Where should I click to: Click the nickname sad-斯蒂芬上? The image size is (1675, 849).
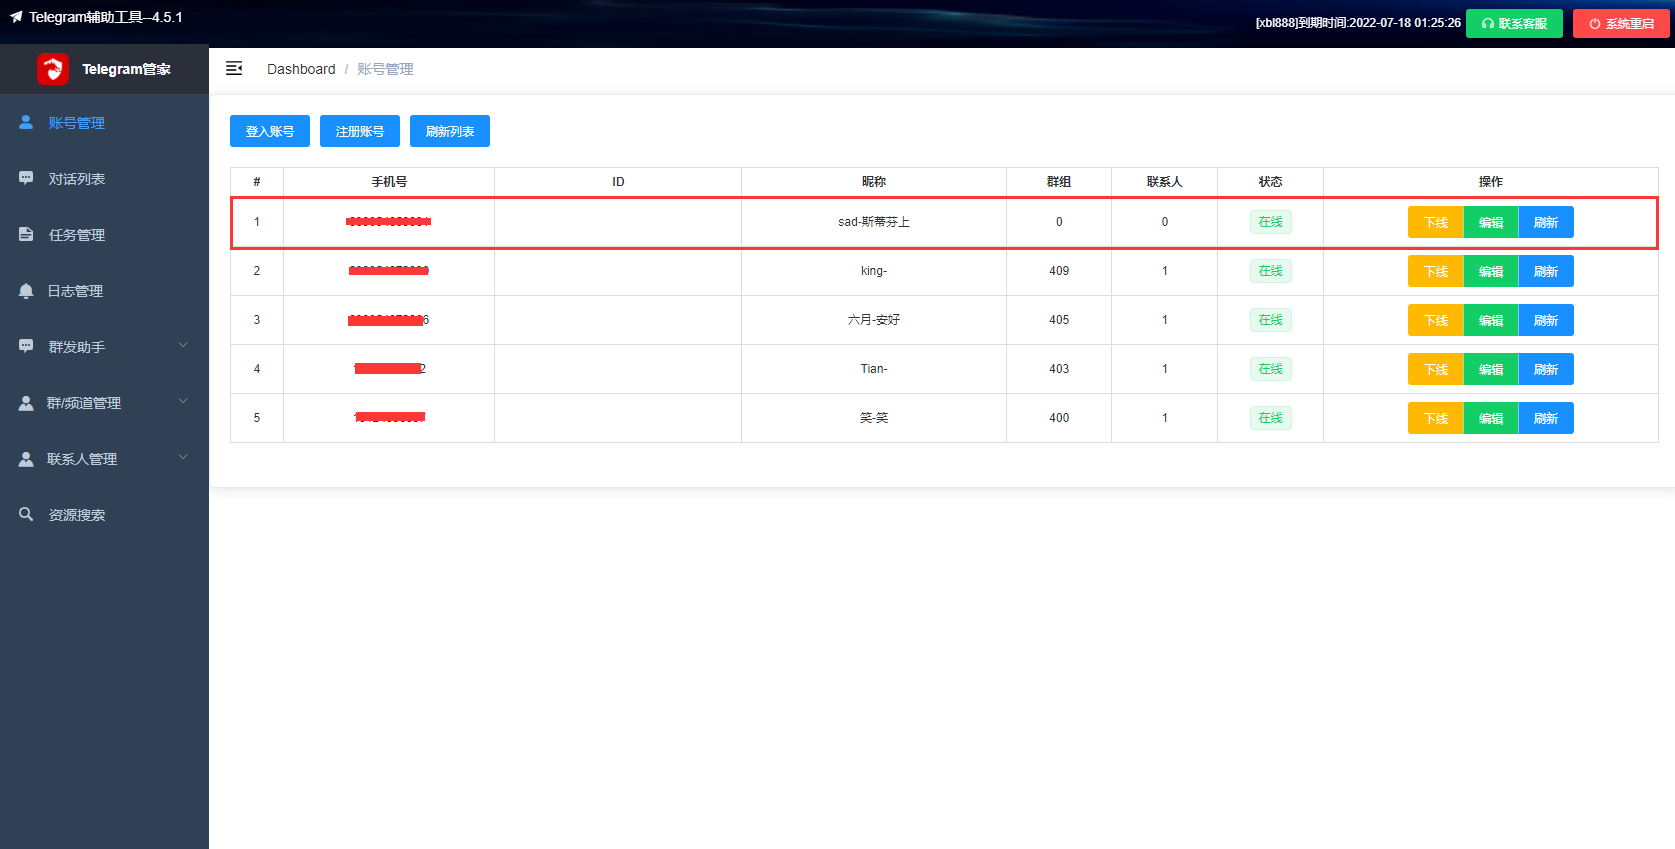tap(874, 222)
